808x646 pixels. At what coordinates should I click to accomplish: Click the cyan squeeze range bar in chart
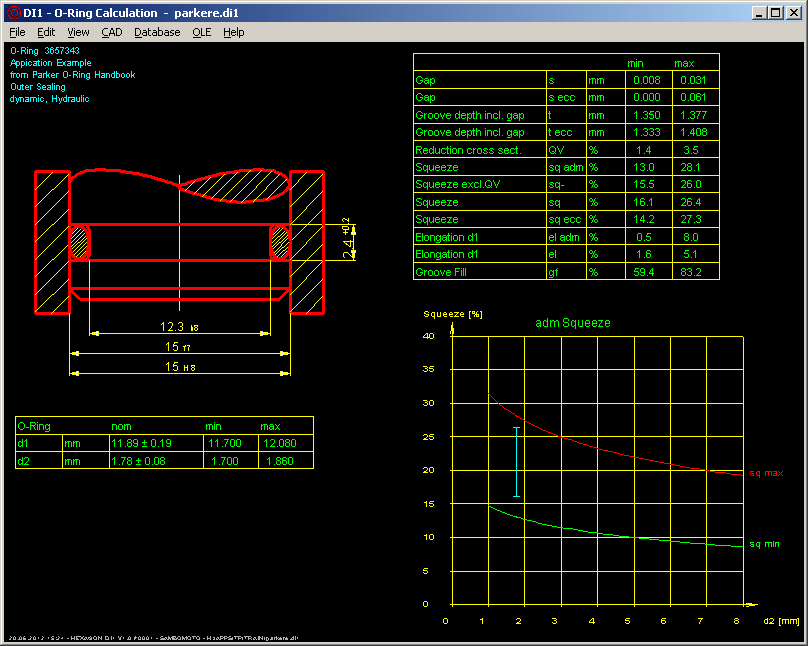(516, 462)
